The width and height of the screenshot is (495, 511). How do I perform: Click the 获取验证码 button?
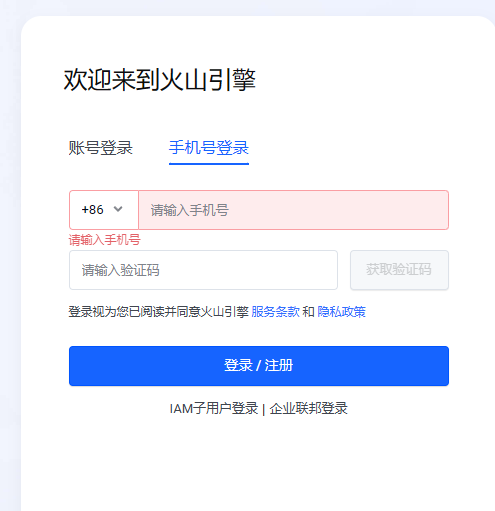[x=399, y=270]
